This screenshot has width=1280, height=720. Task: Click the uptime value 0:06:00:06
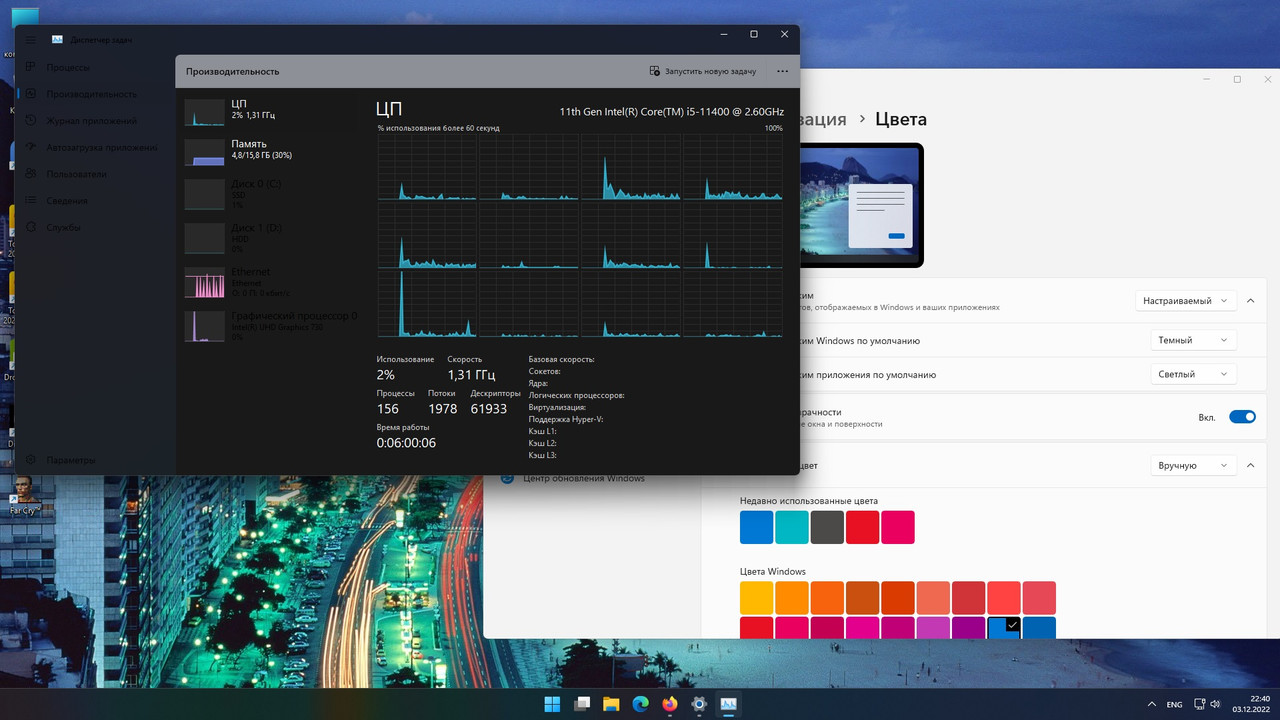click(x=406, y=443)
